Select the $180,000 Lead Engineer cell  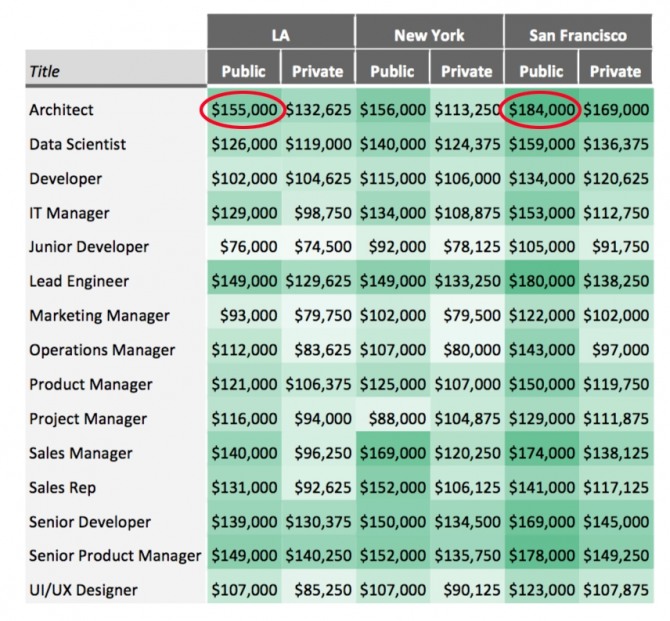543,281
